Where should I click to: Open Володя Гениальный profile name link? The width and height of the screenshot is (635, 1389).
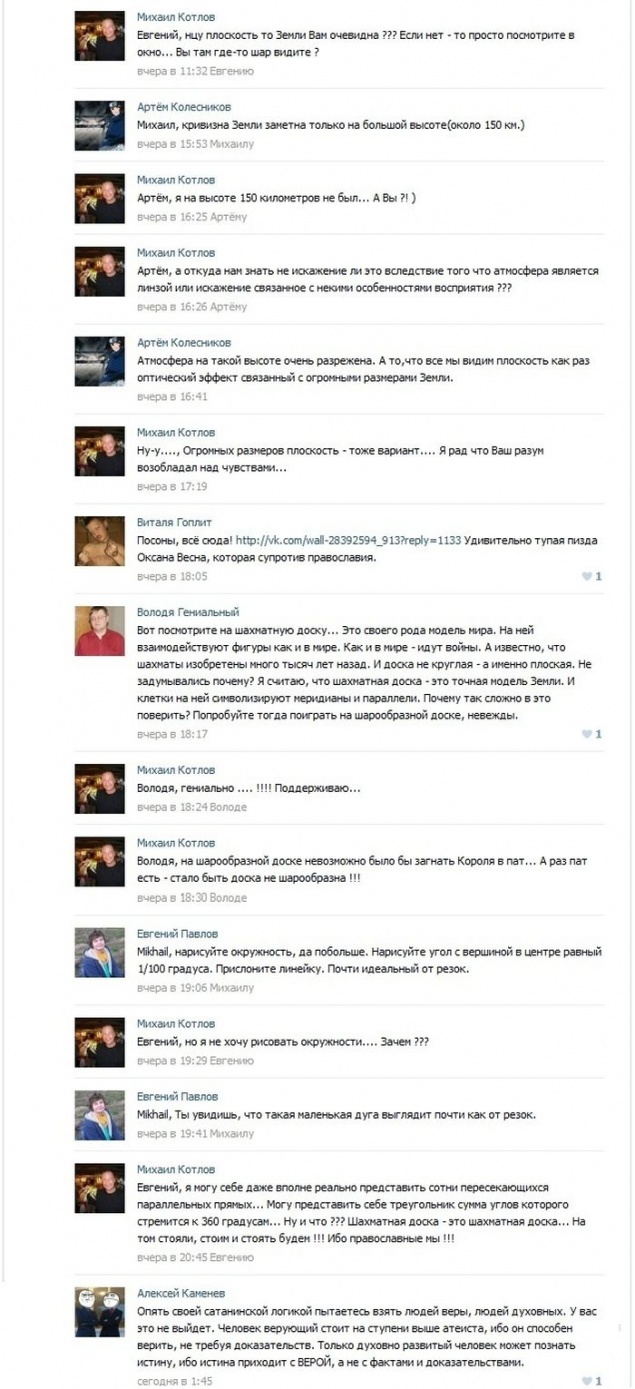point(188,611)
